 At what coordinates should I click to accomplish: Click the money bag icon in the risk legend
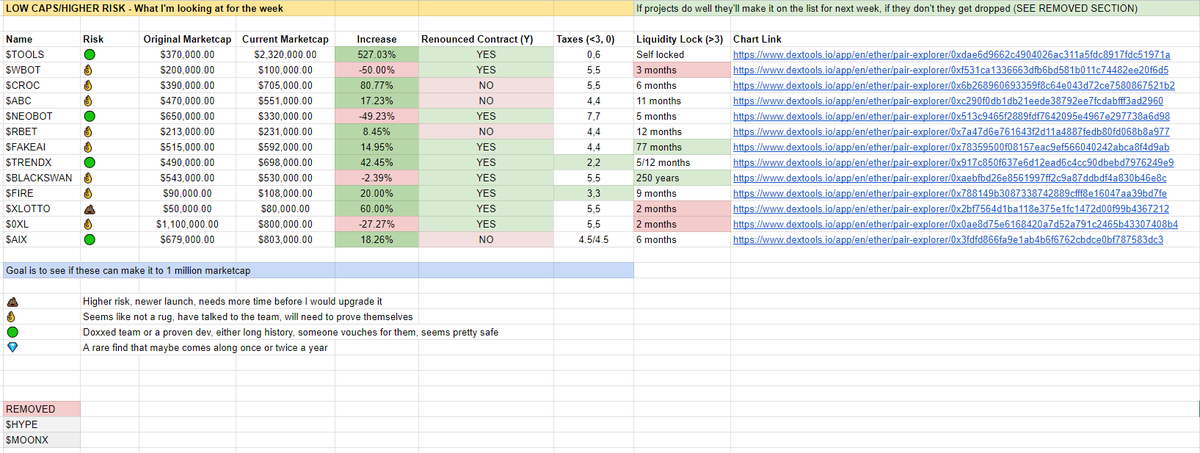click(12, 317)
